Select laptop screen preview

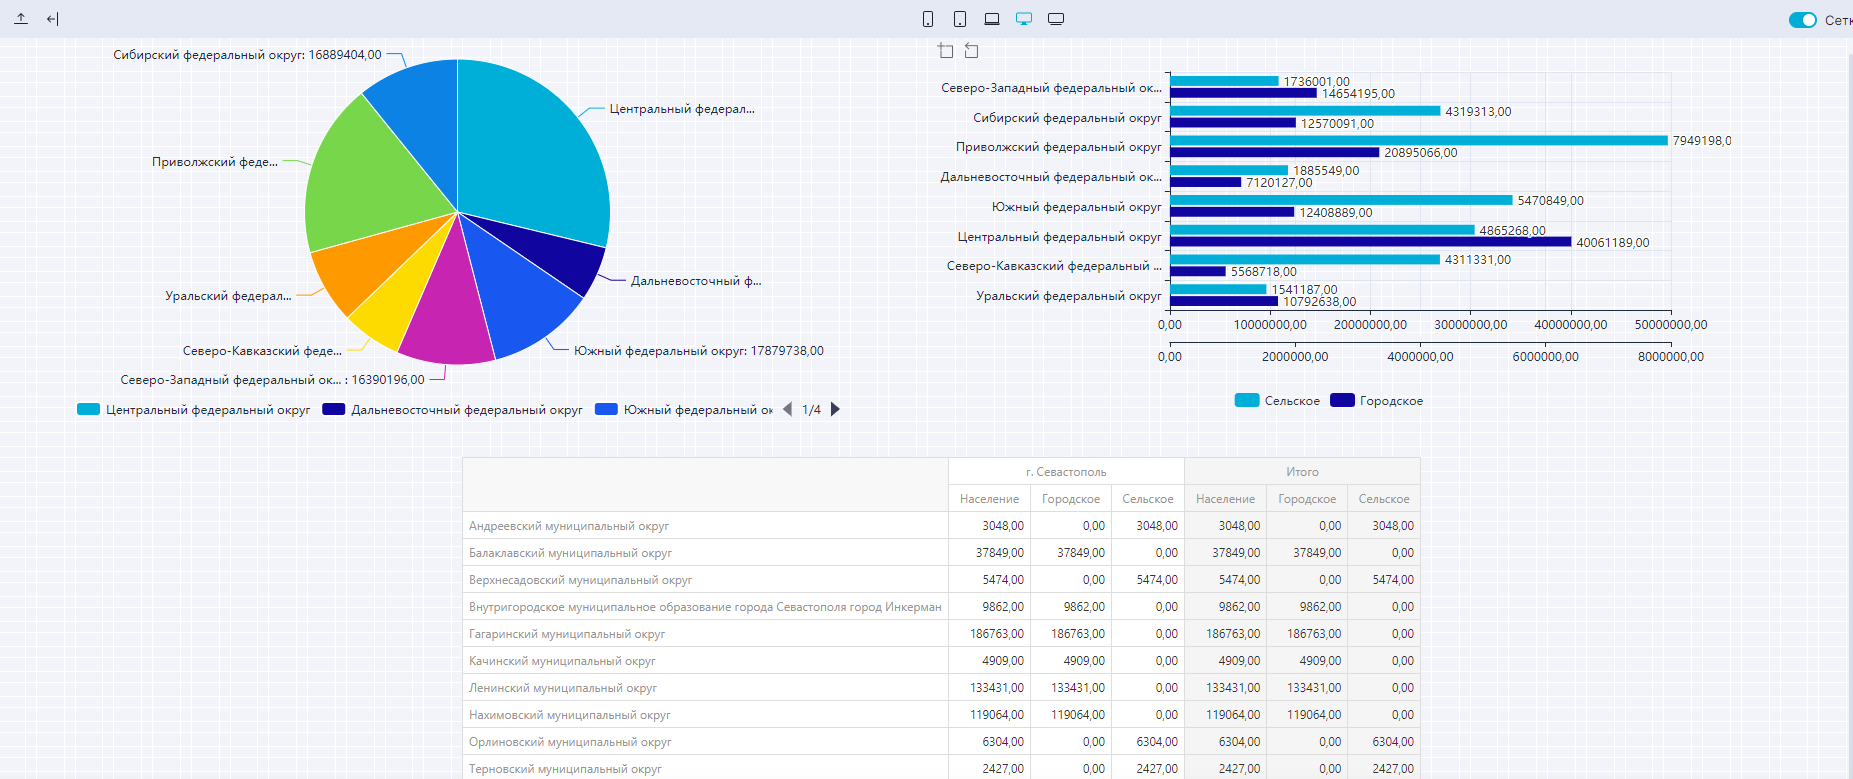pyautogui.click(x=992, y=19)
